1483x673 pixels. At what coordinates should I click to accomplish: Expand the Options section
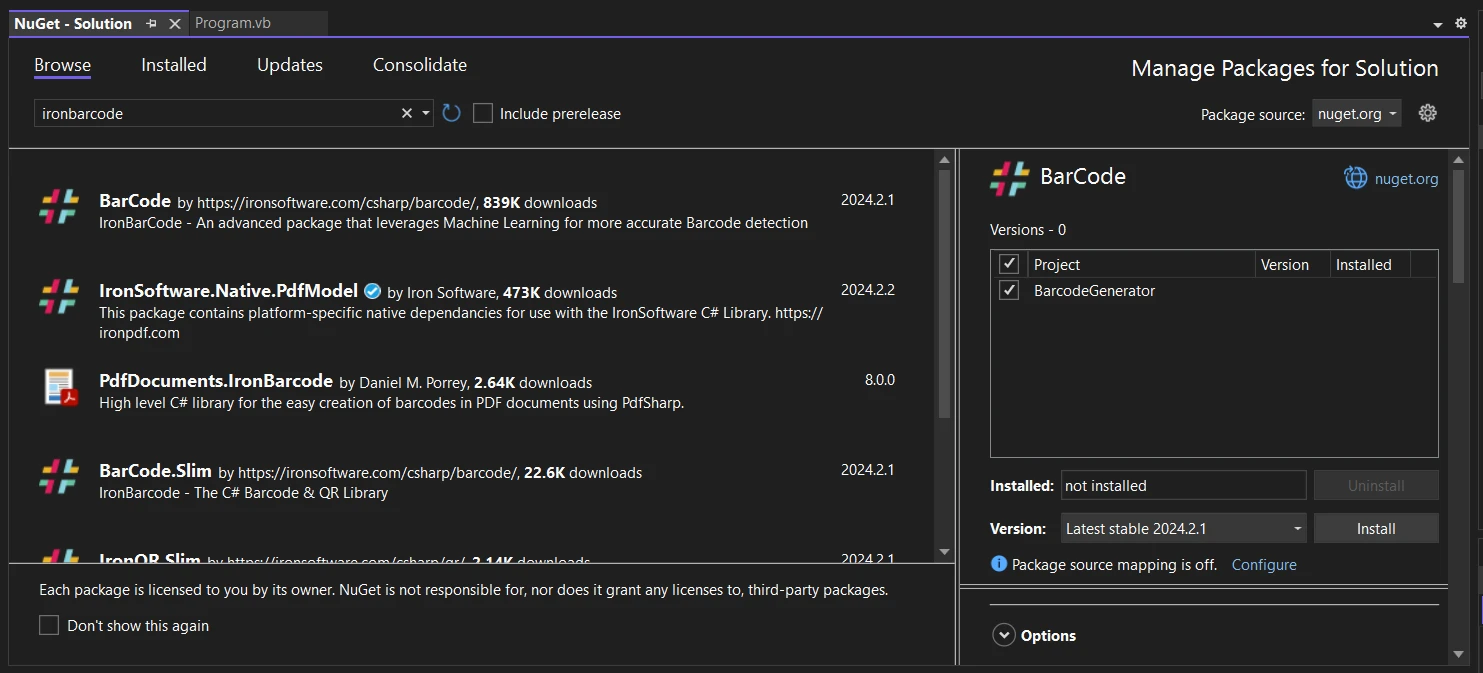[x=1003, y=635]
